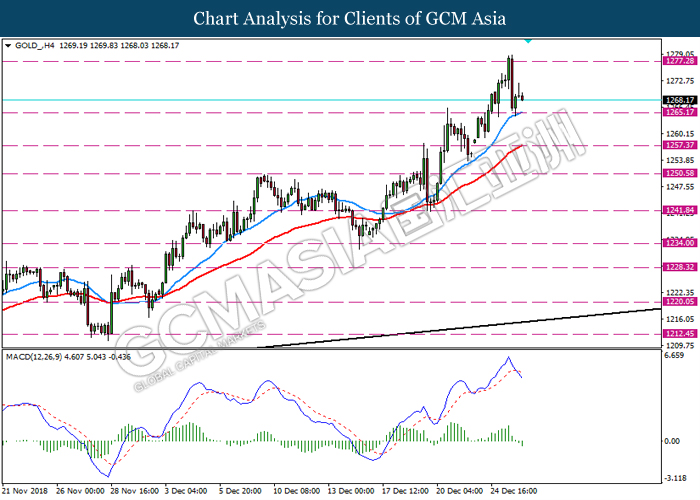This screenshot has width=700, height=500.
Task: Click the 26 Nov 00:00 time label
Action: click(80, 491)
